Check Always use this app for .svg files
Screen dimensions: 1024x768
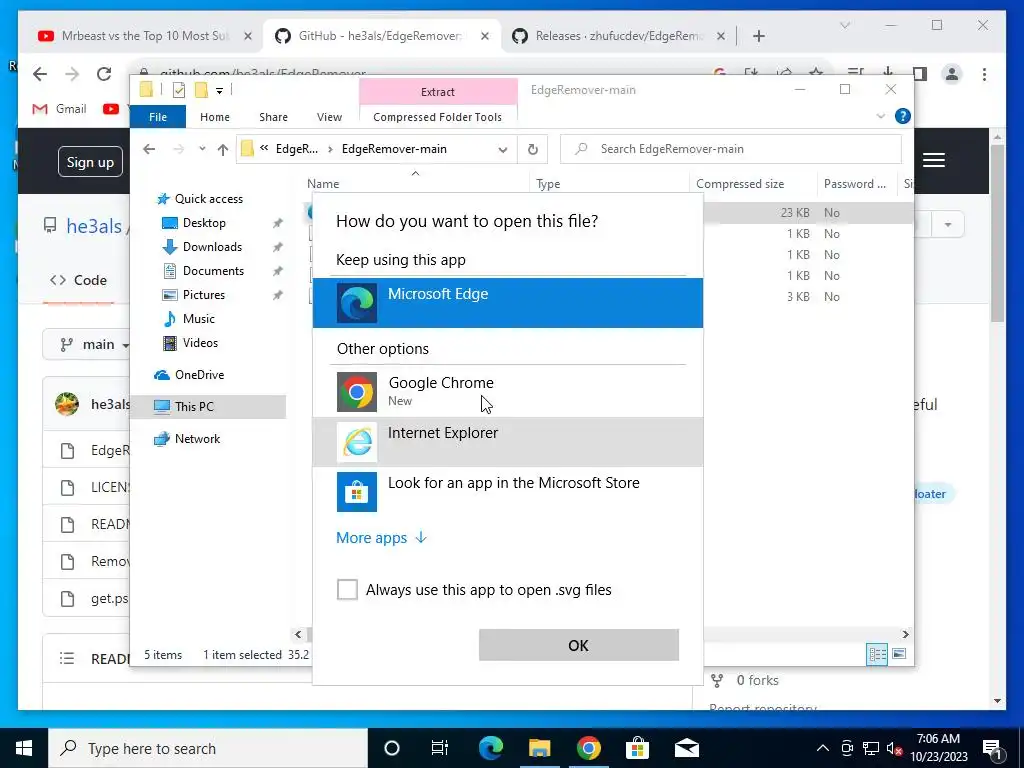(347, 589)
